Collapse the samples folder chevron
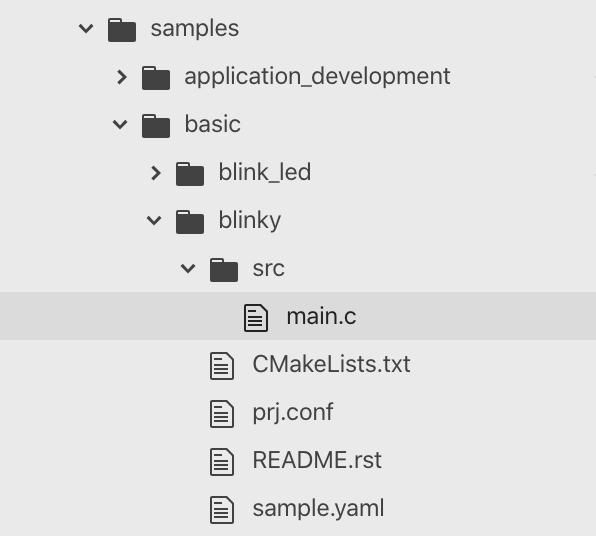The width and height of the screenshot is (596, 536). (x=86, y=29)
